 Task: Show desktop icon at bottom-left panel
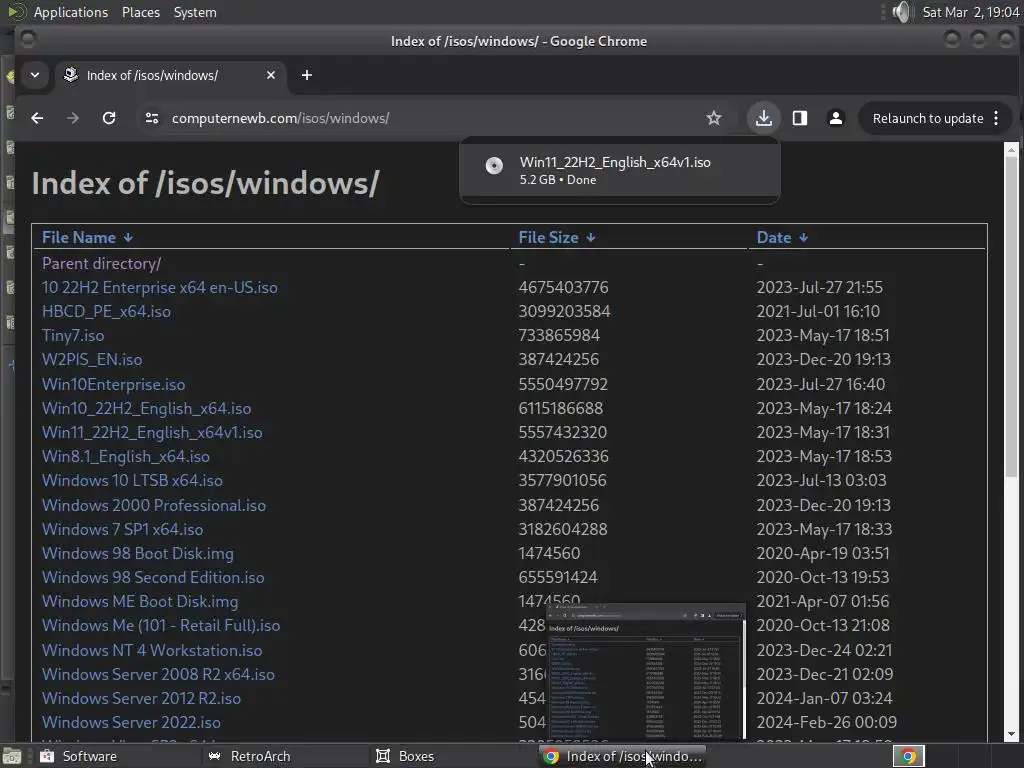[11, 756]
